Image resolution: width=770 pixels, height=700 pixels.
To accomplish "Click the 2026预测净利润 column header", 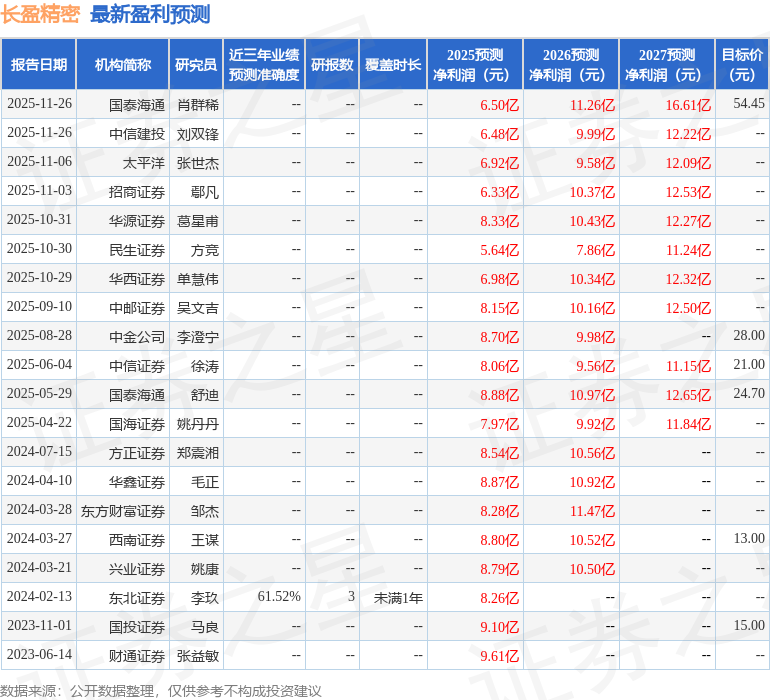I will tap(571, 65).
